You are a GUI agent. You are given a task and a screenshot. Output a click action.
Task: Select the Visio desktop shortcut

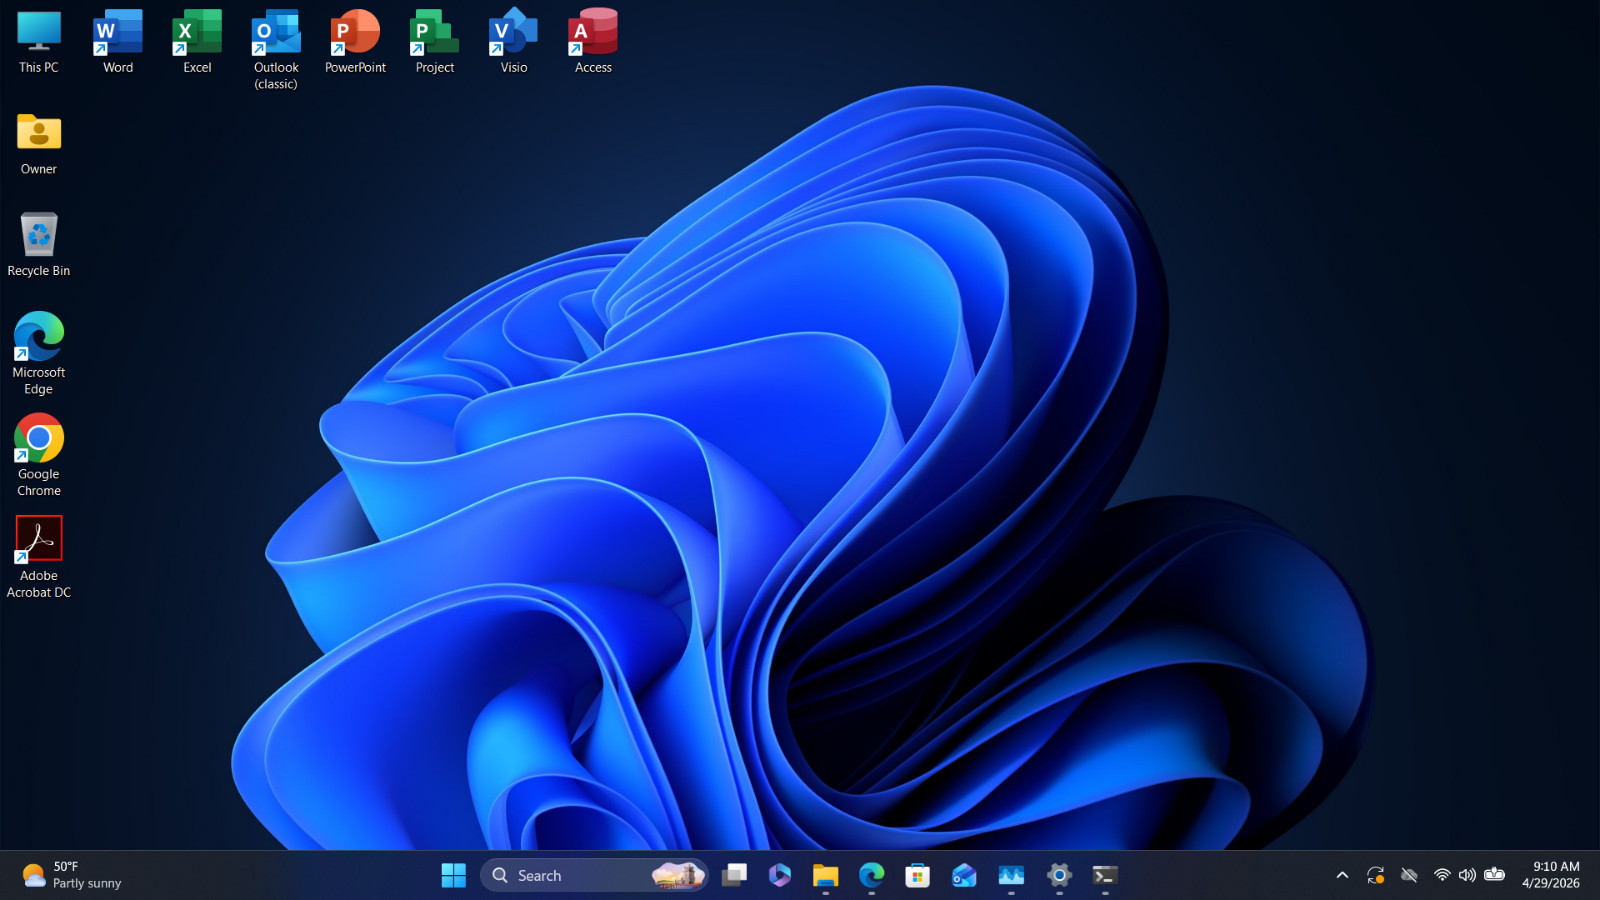[x=514, y=42]
